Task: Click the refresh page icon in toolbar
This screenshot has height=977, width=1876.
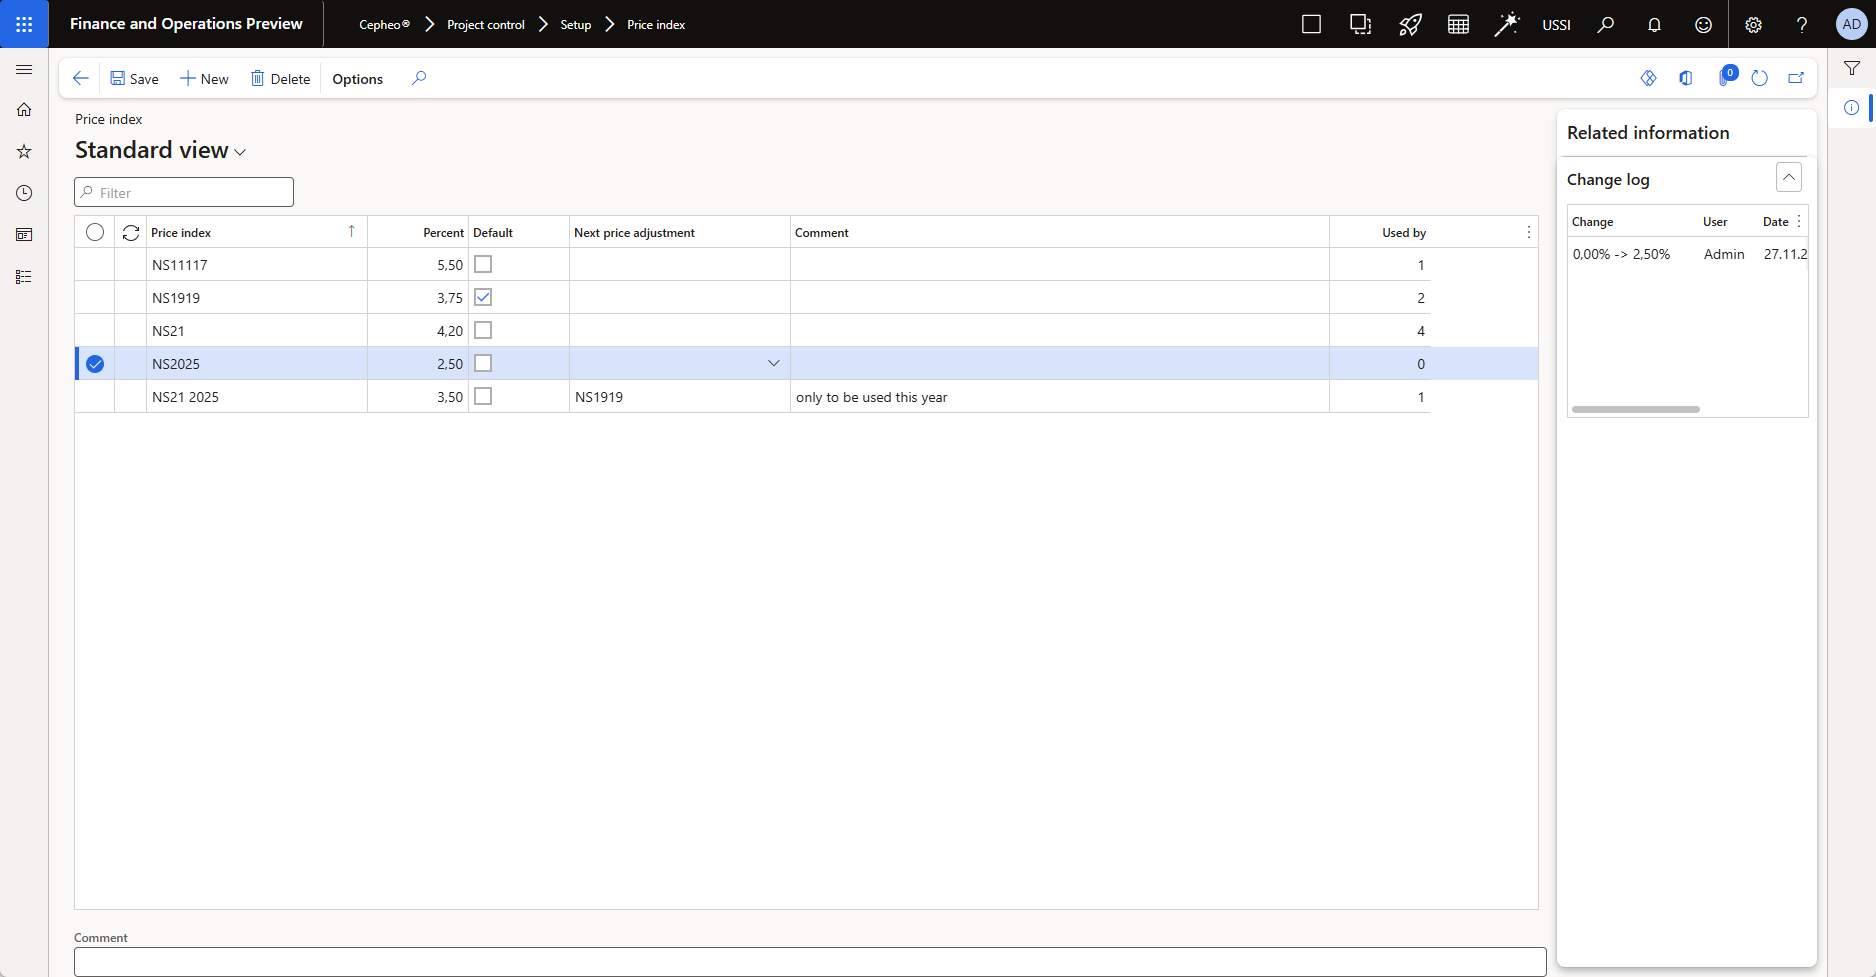Action: [x=1760, y=78]
